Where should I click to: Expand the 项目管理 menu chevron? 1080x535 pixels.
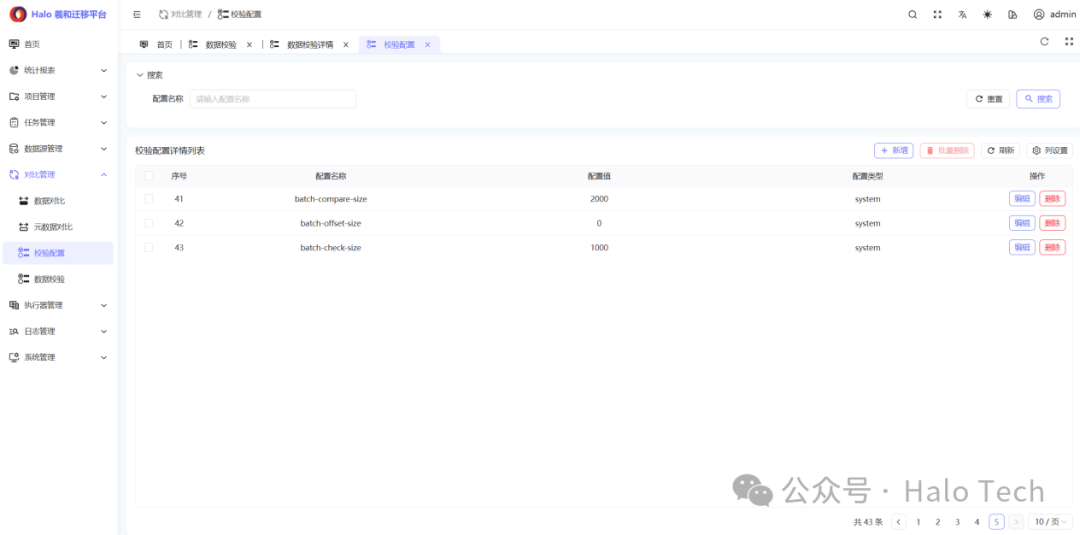[104, 96]
